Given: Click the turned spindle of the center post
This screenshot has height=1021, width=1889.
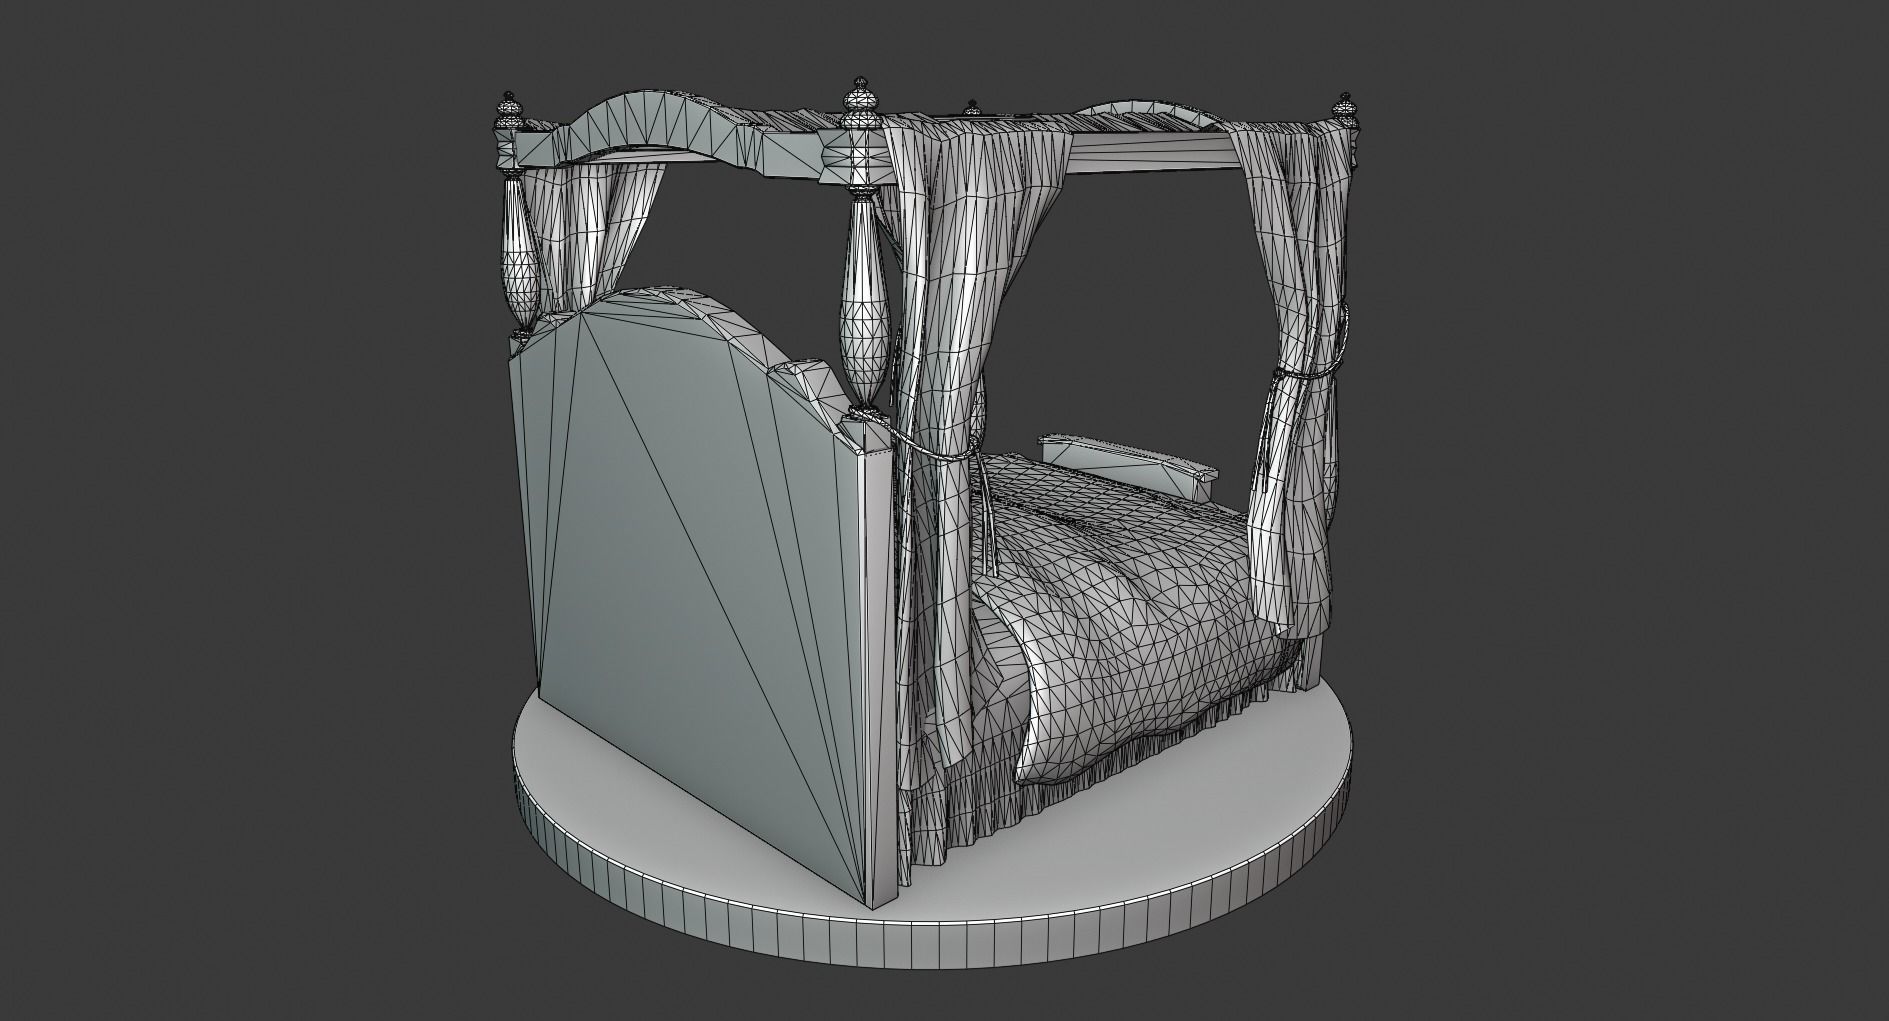Looking at the screenshot, I should [x=865, y=300].
